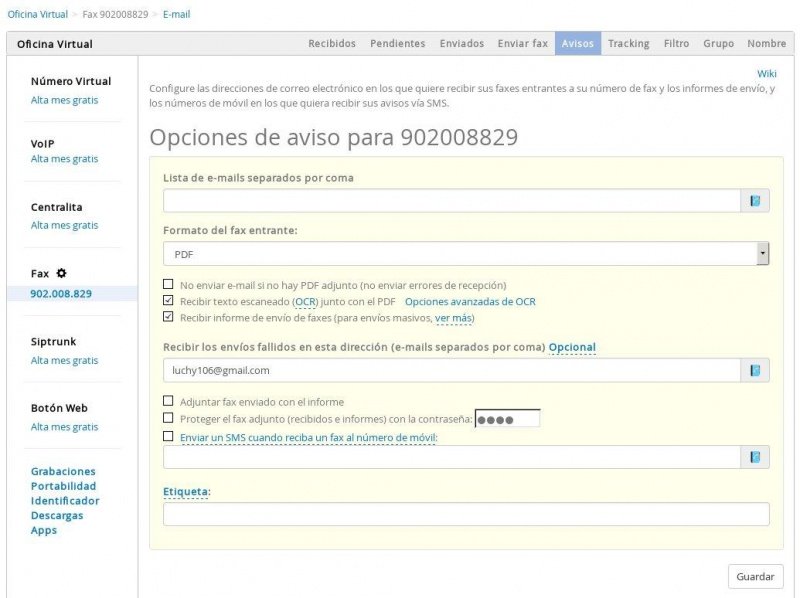The width and height of the screenshot is (800, 598).
Task: Check 'Adjuntar fax enviado con el informe'
Action: (x=168, y=401)
